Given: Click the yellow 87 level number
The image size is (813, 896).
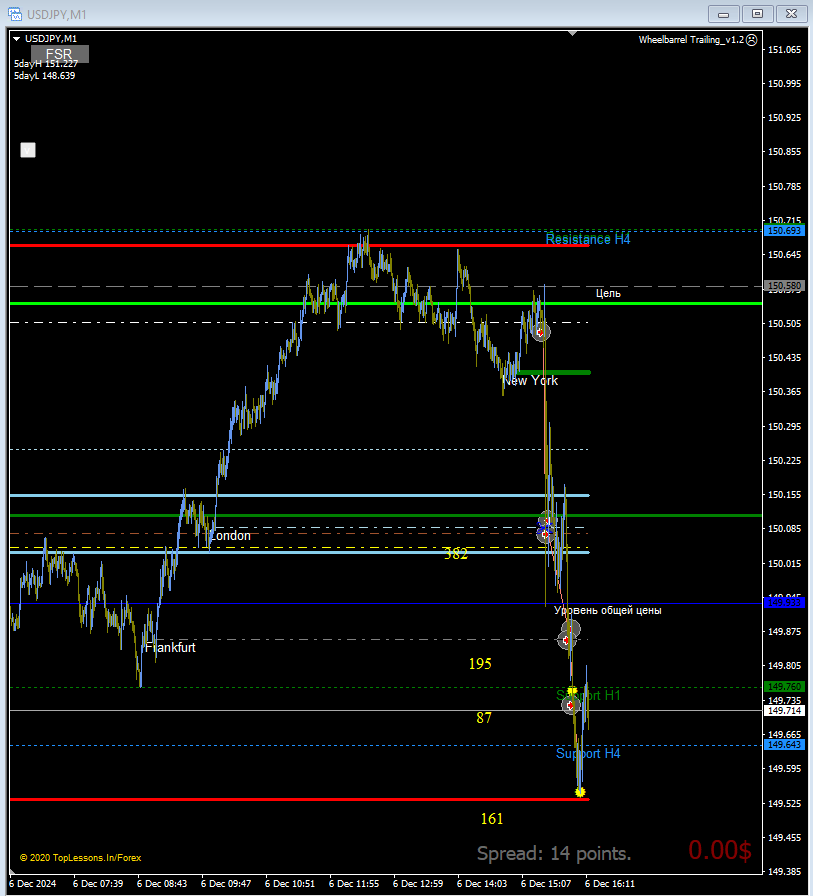Looking at the screenshot, I should coord(483,718).
